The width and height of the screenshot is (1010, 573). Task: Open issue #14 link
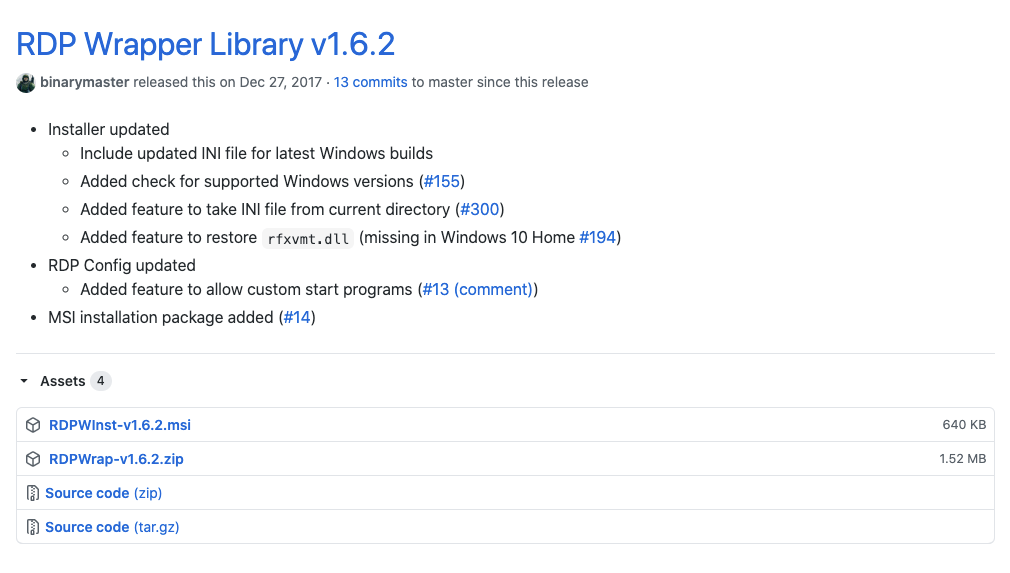297,317
